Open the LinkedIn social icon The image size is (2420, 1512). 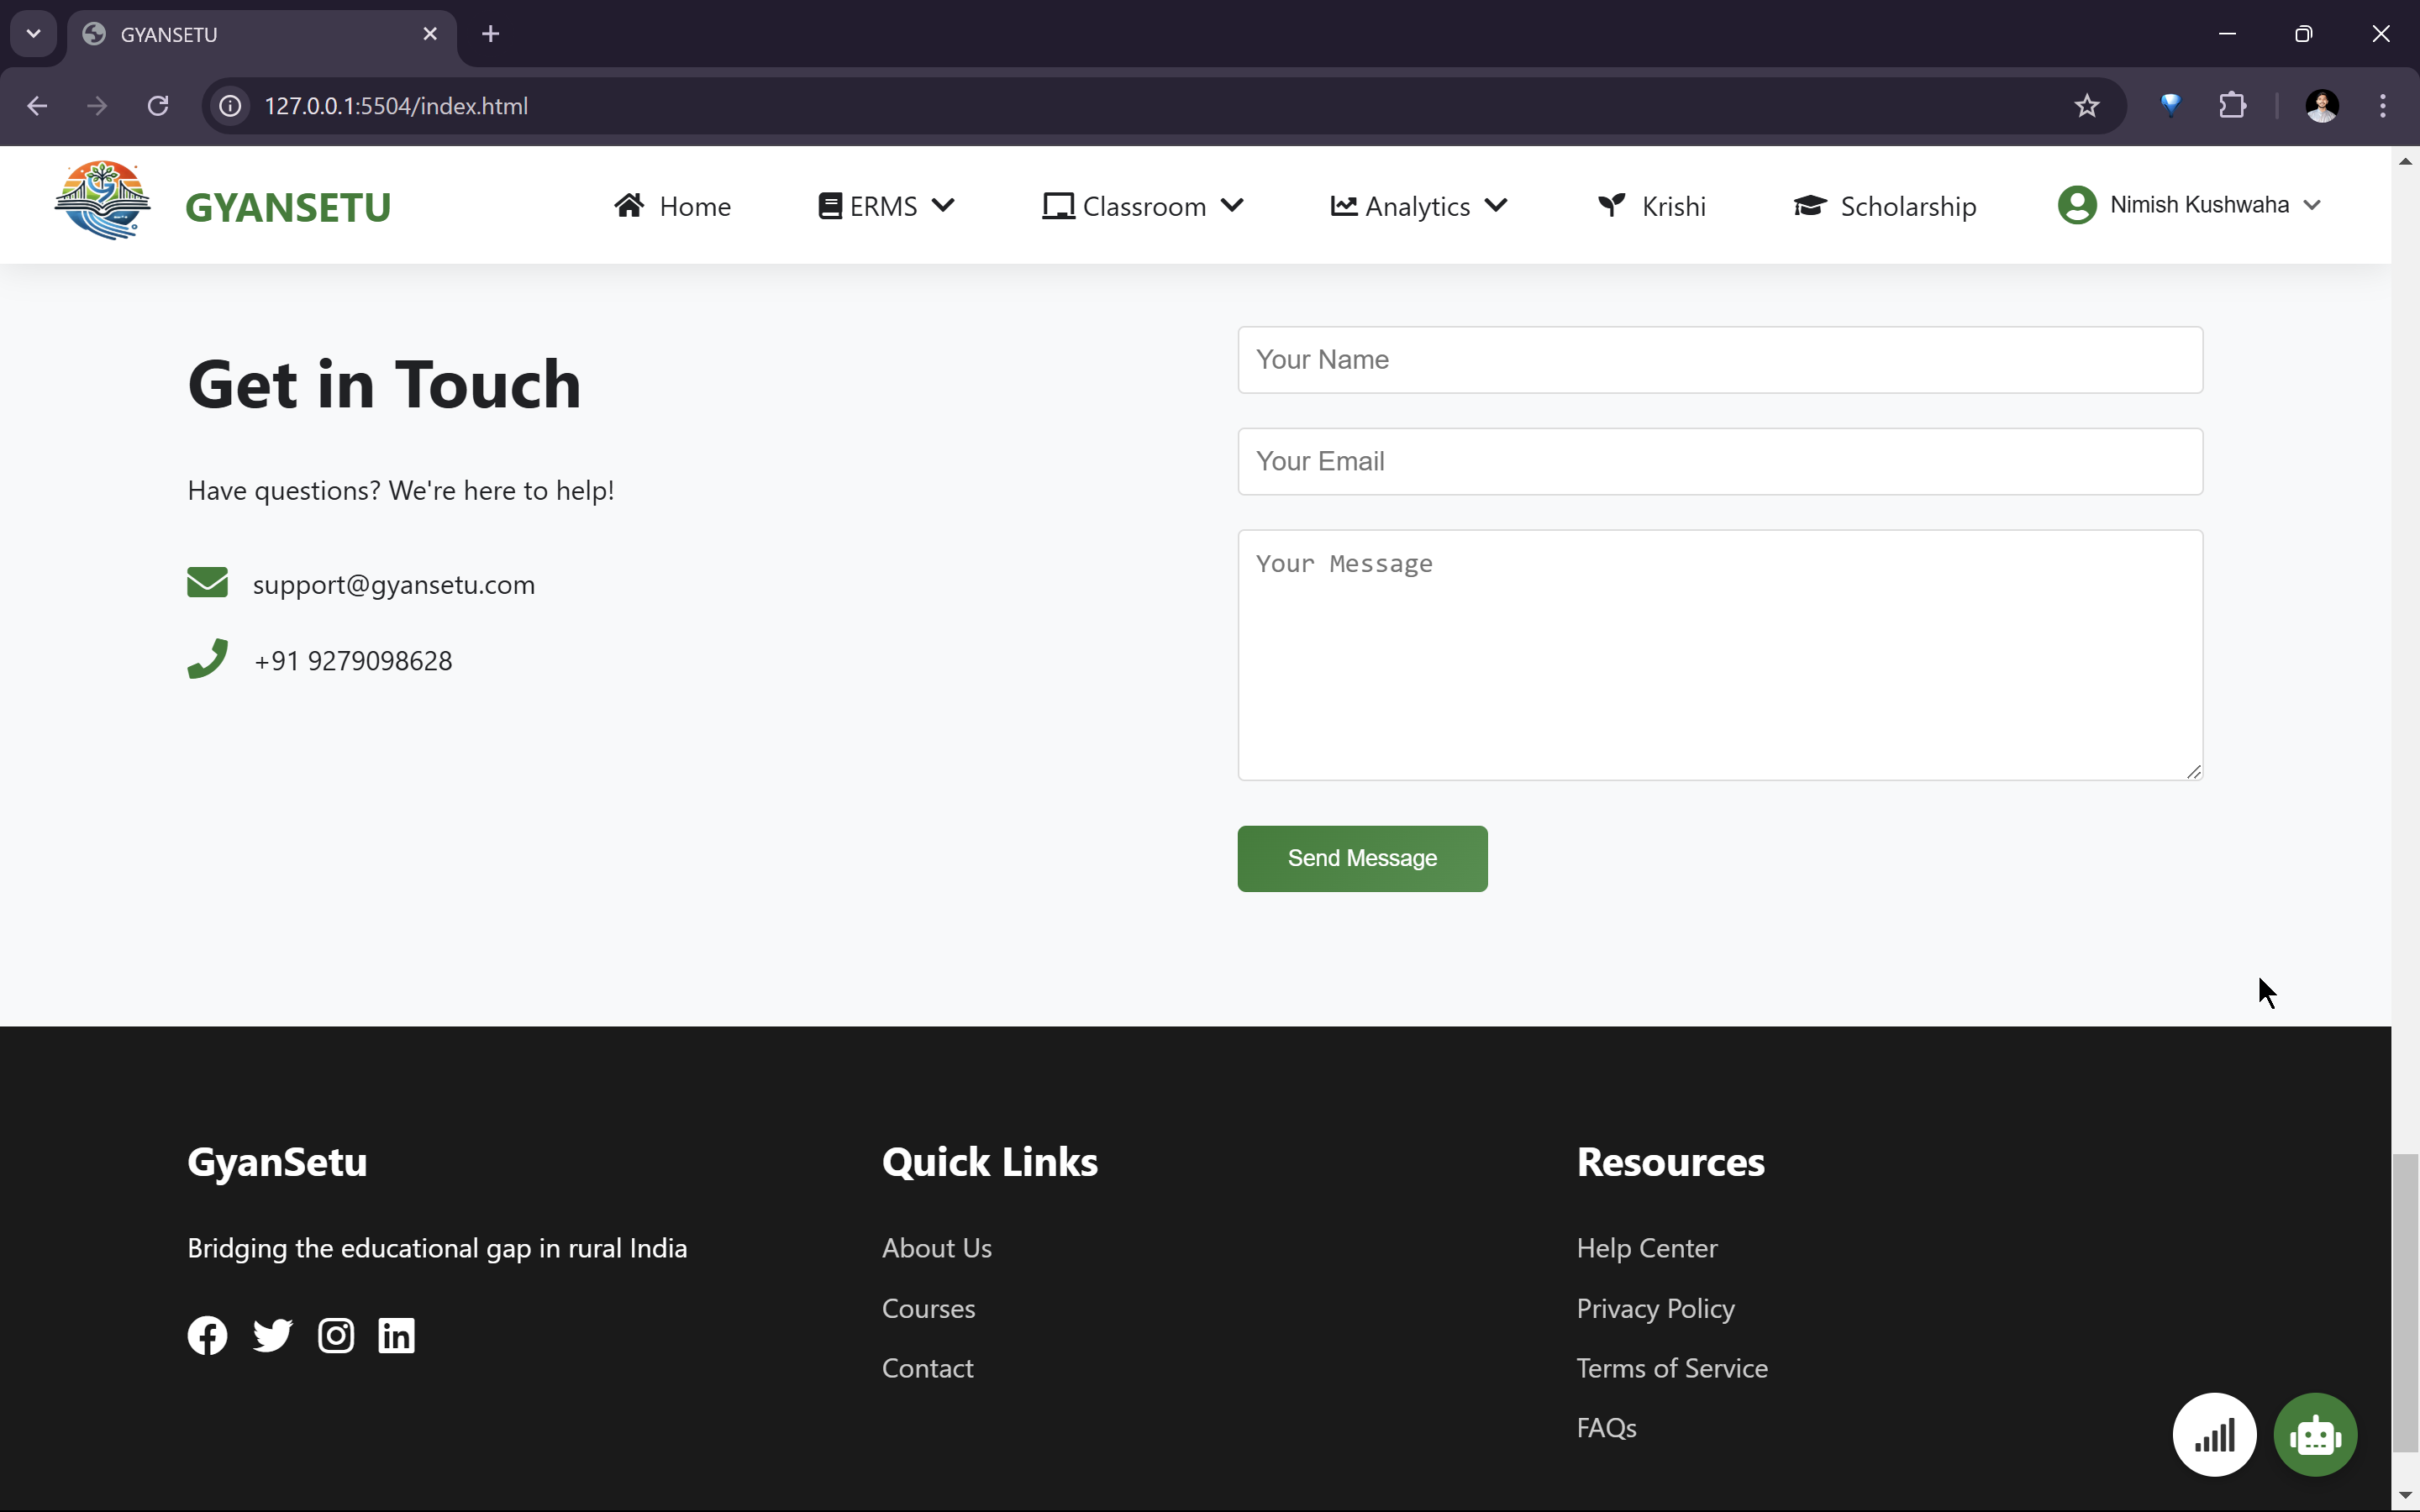tap(396, 1335)
